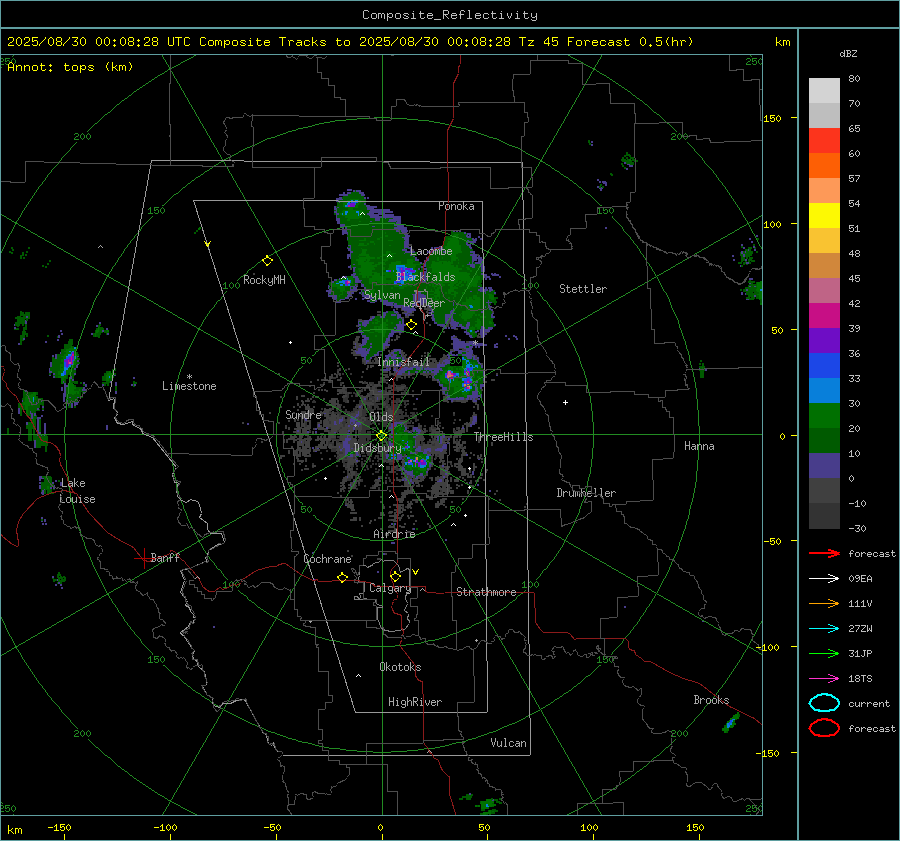
Task: Click the orange 111V arrow legend icon
Action: pos(824,603)
